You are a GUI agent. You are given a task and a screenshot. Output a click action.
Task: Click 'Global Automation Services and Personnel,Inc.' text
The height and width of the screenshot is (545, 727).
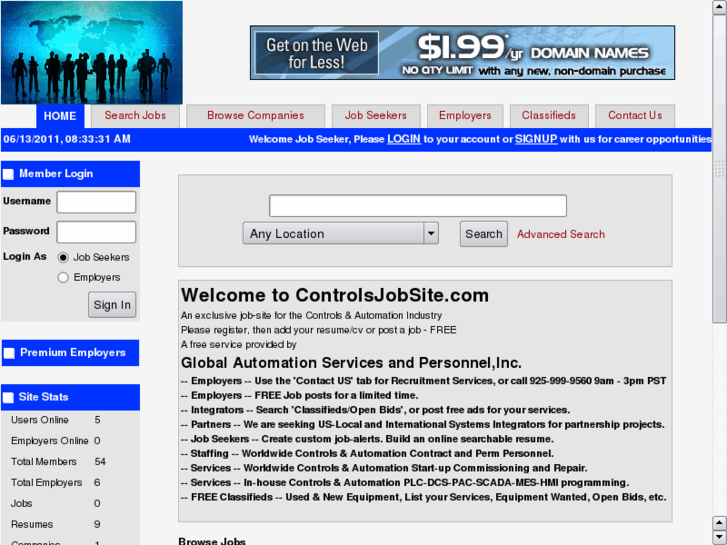[x=351, y=363]
